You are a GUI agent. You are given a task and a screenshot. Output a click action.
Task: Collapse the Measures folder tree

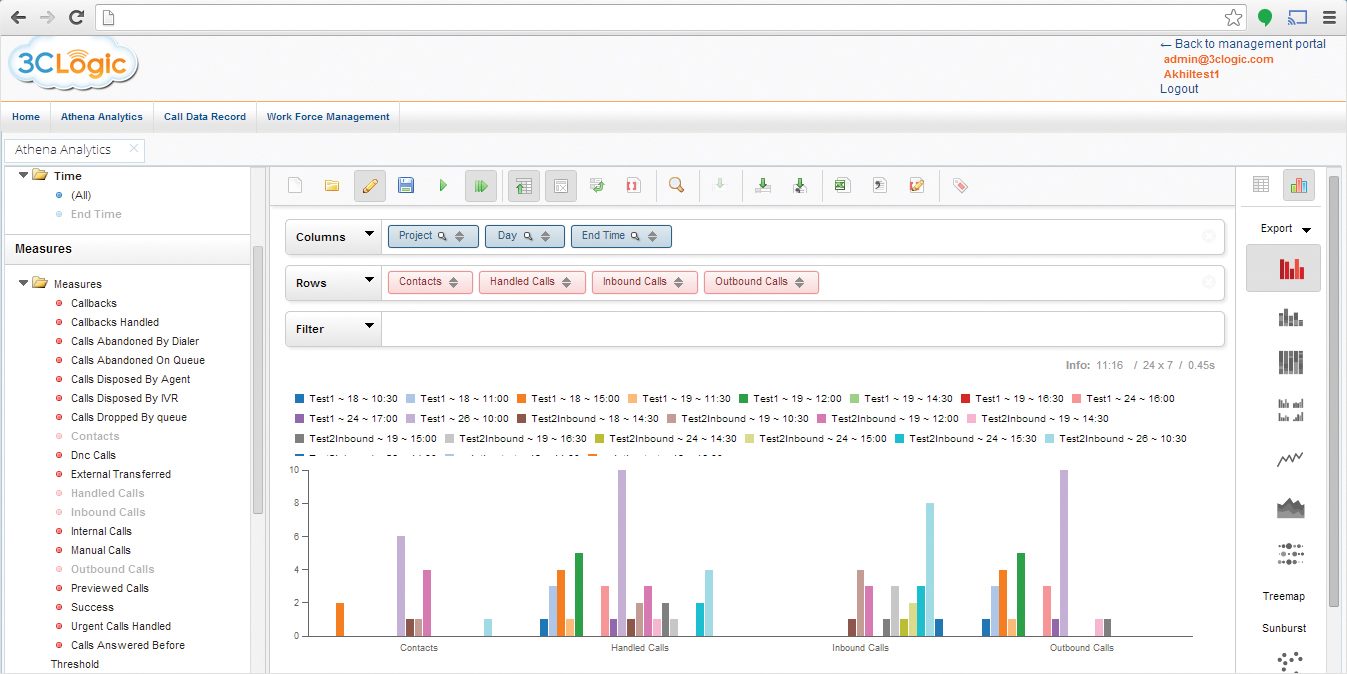coord(24,284)
